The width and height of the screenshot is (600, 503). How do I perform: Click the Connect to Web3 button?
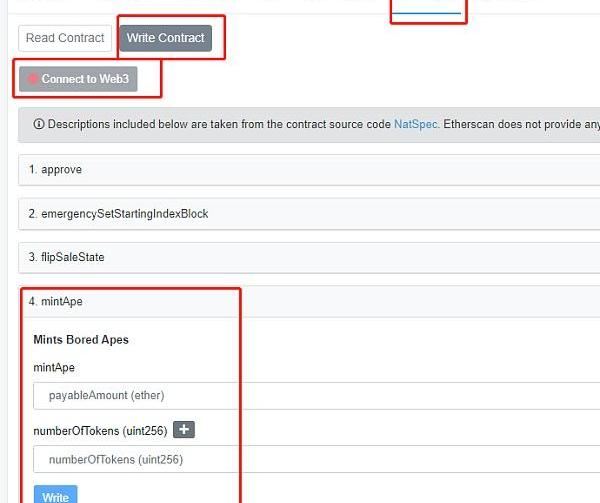pos(78,79)
